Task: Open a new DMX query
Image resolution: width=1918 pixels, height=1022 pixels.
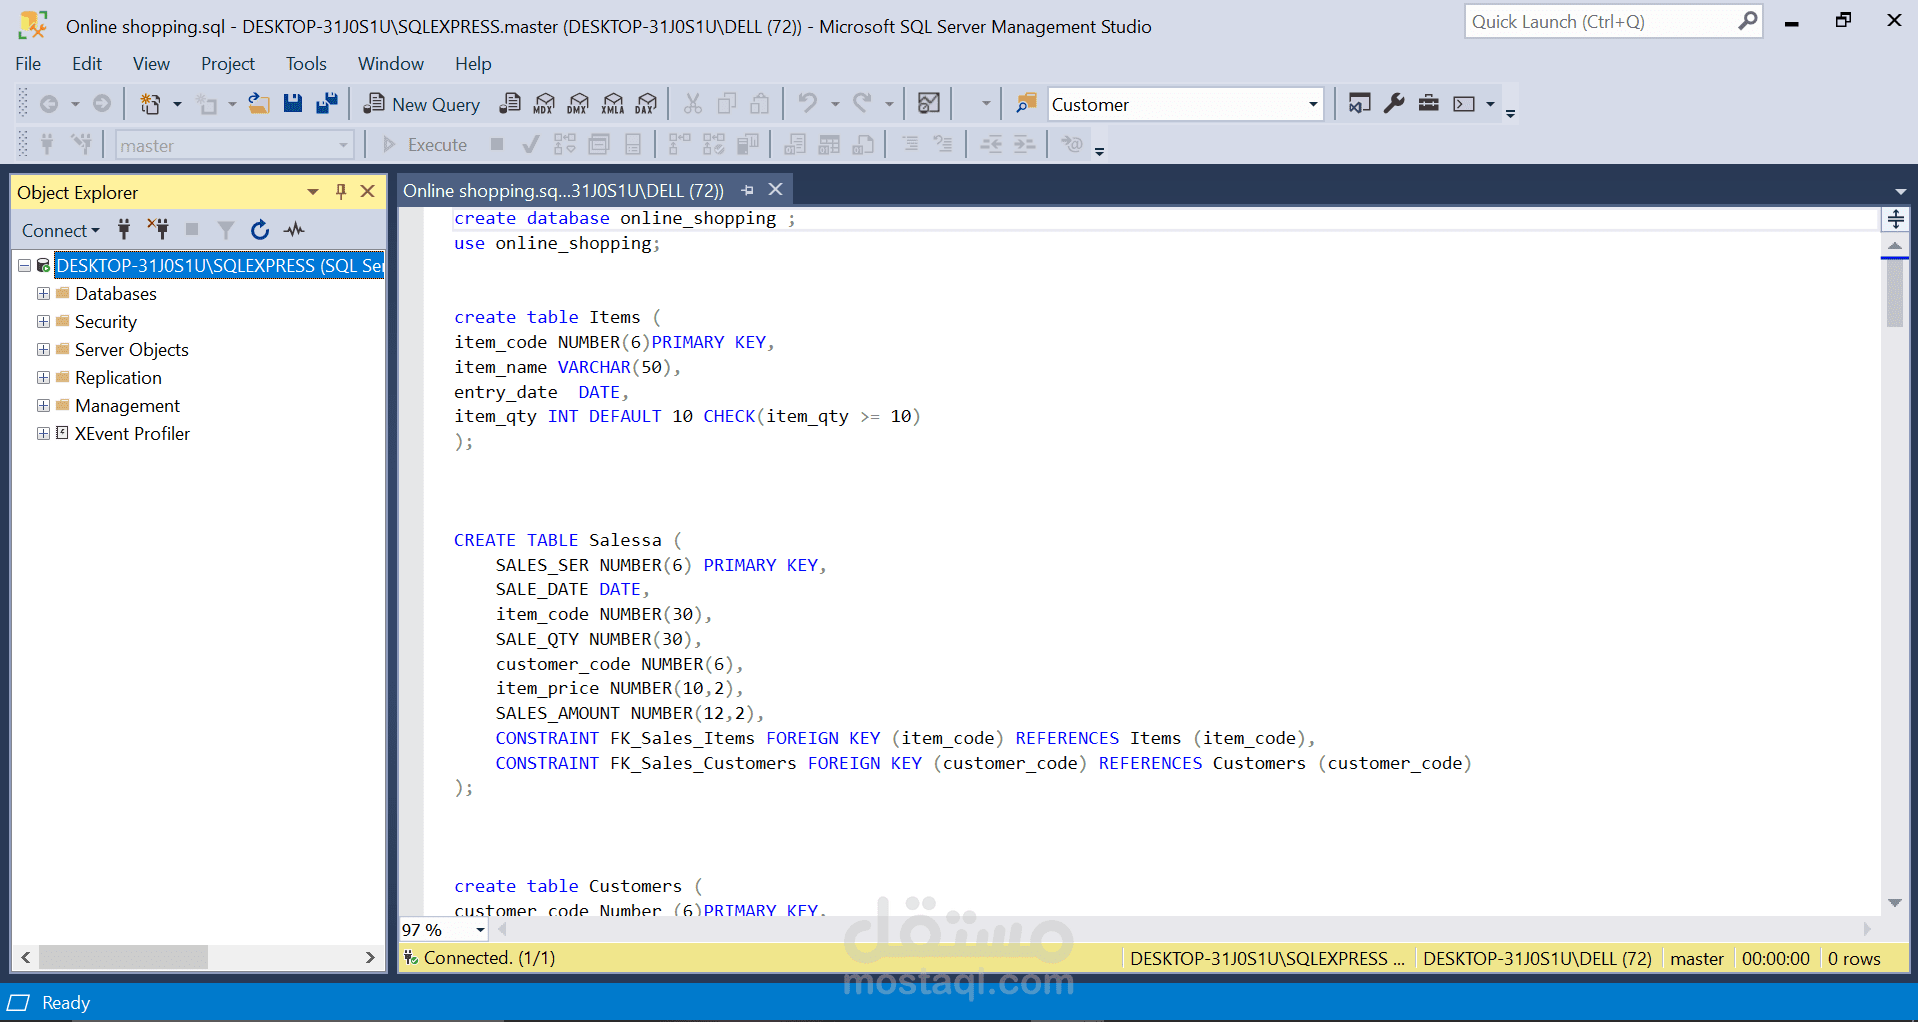Action: (578, 104)
